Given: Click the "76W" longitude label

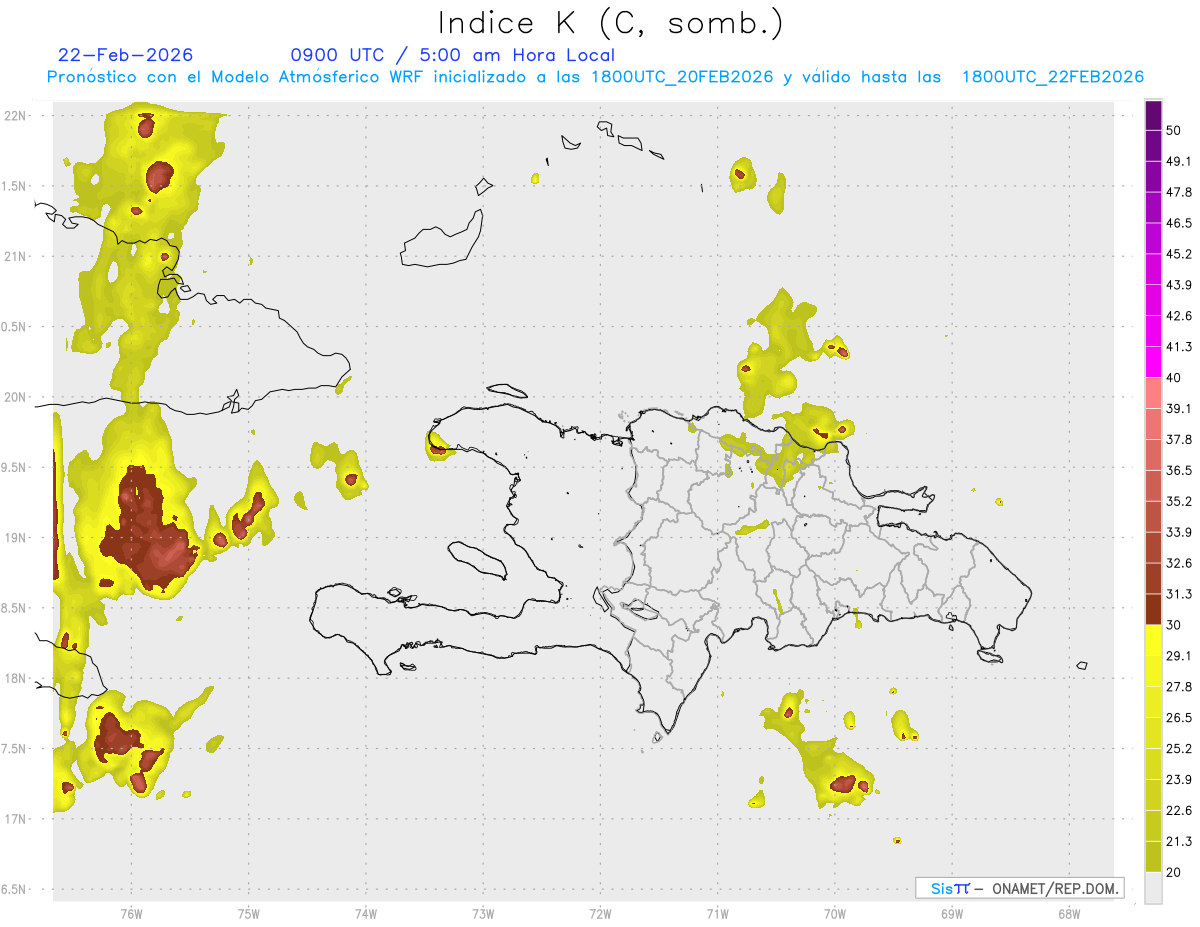Looking at the screenshot, I should click(x=131, y=914).
